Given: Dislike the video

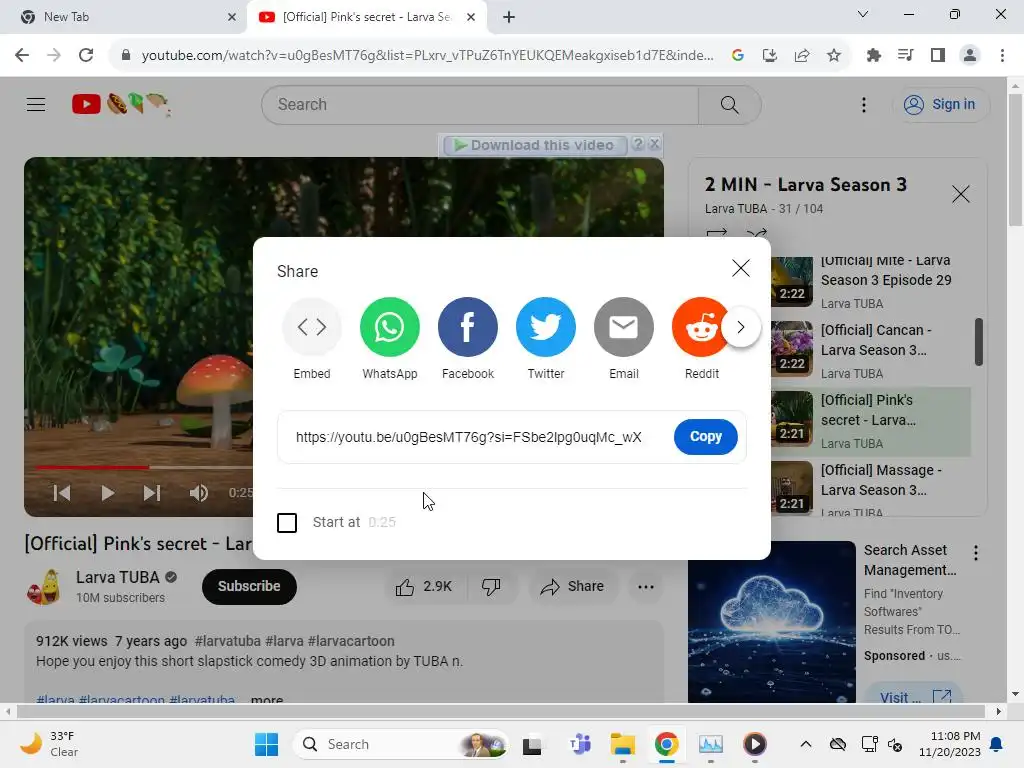Looking at the screenshot, I should click(x=491, y=586).
